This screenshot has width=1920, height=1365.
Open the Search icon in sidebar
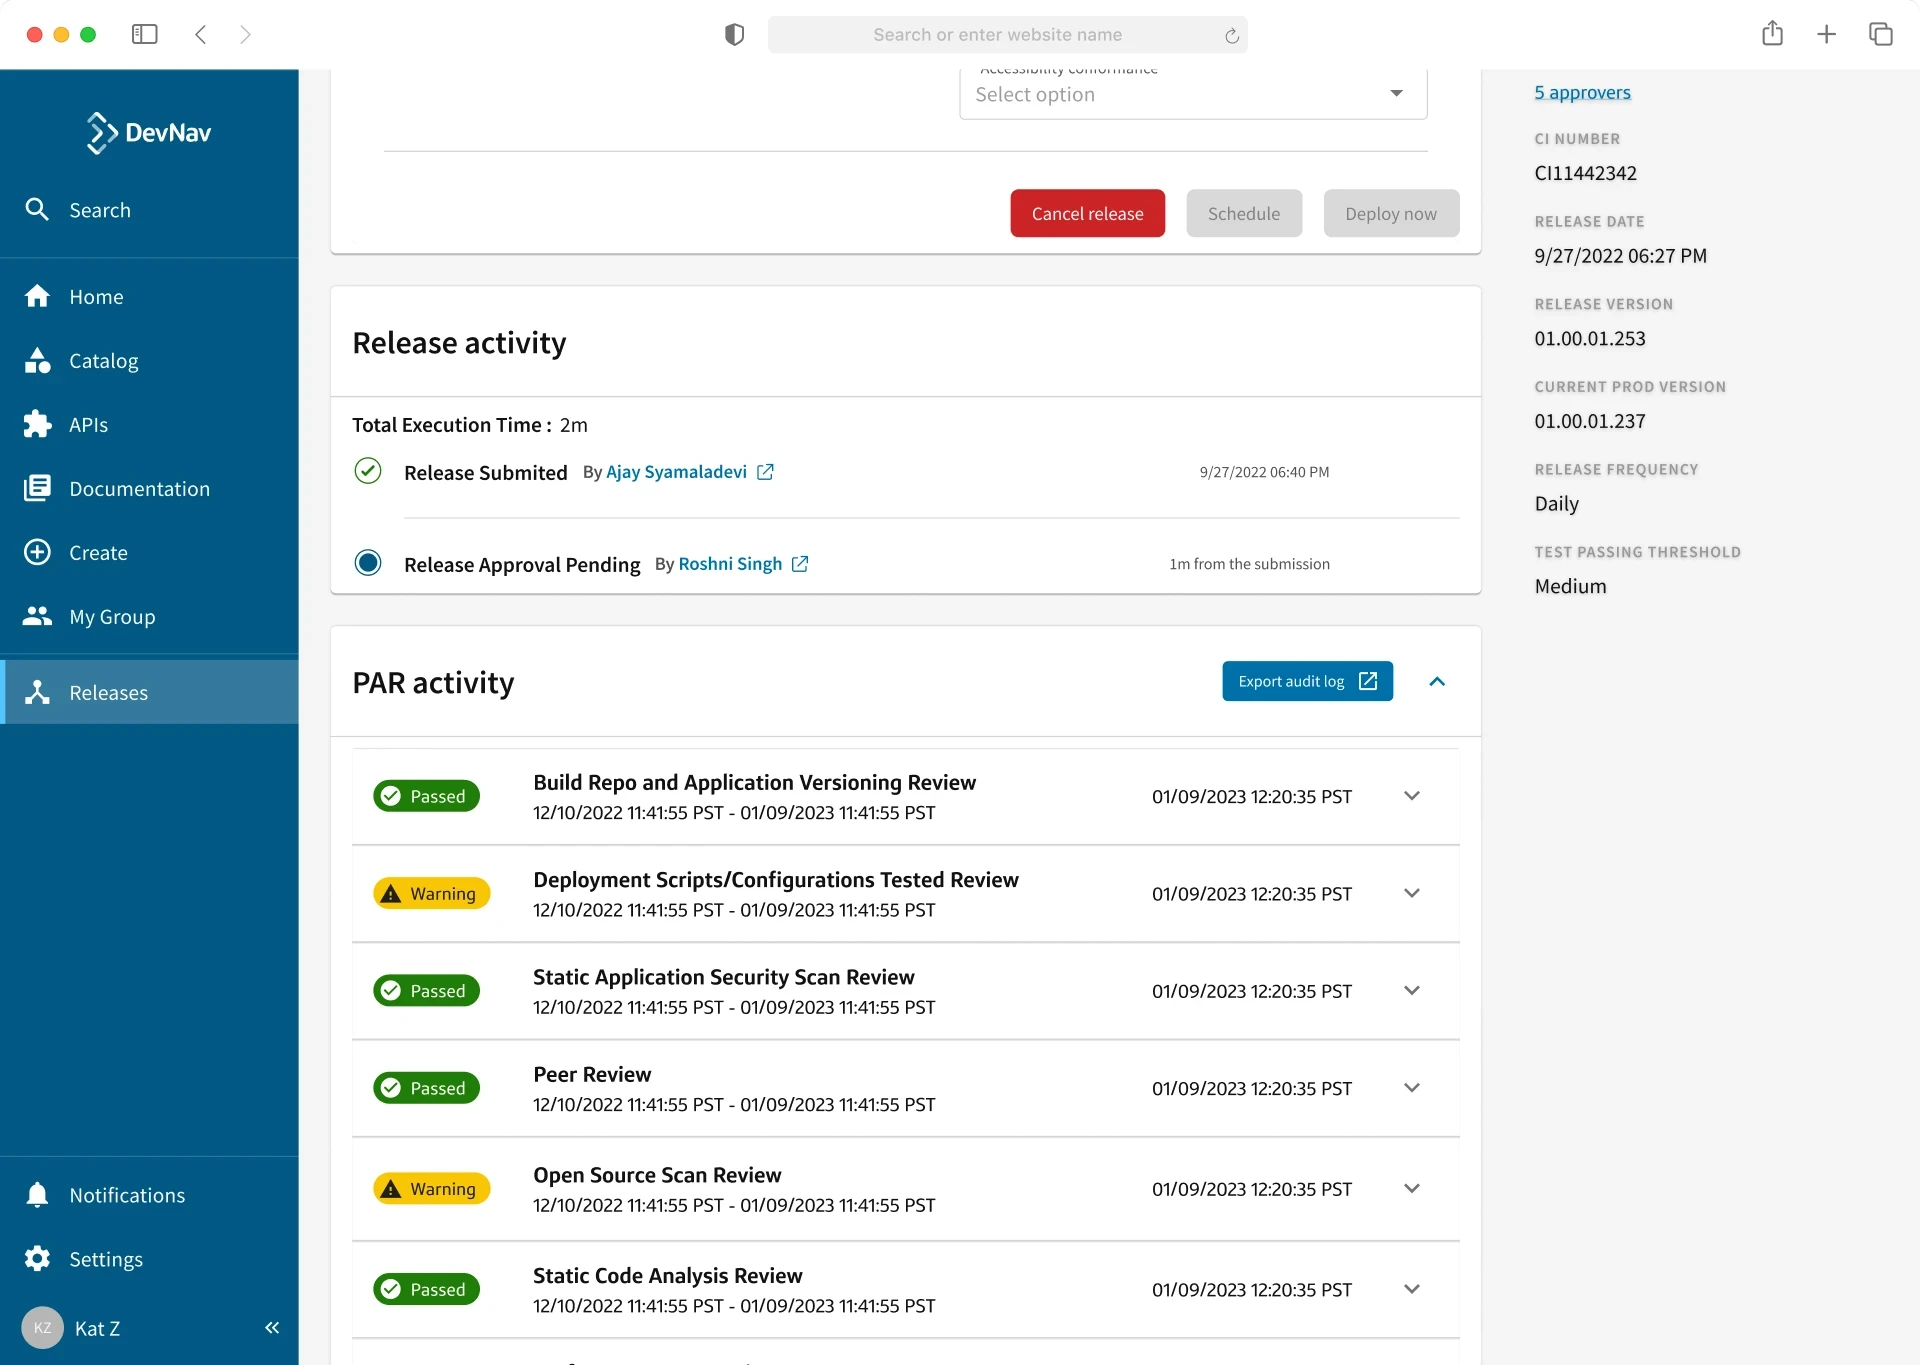pos(37,210)
